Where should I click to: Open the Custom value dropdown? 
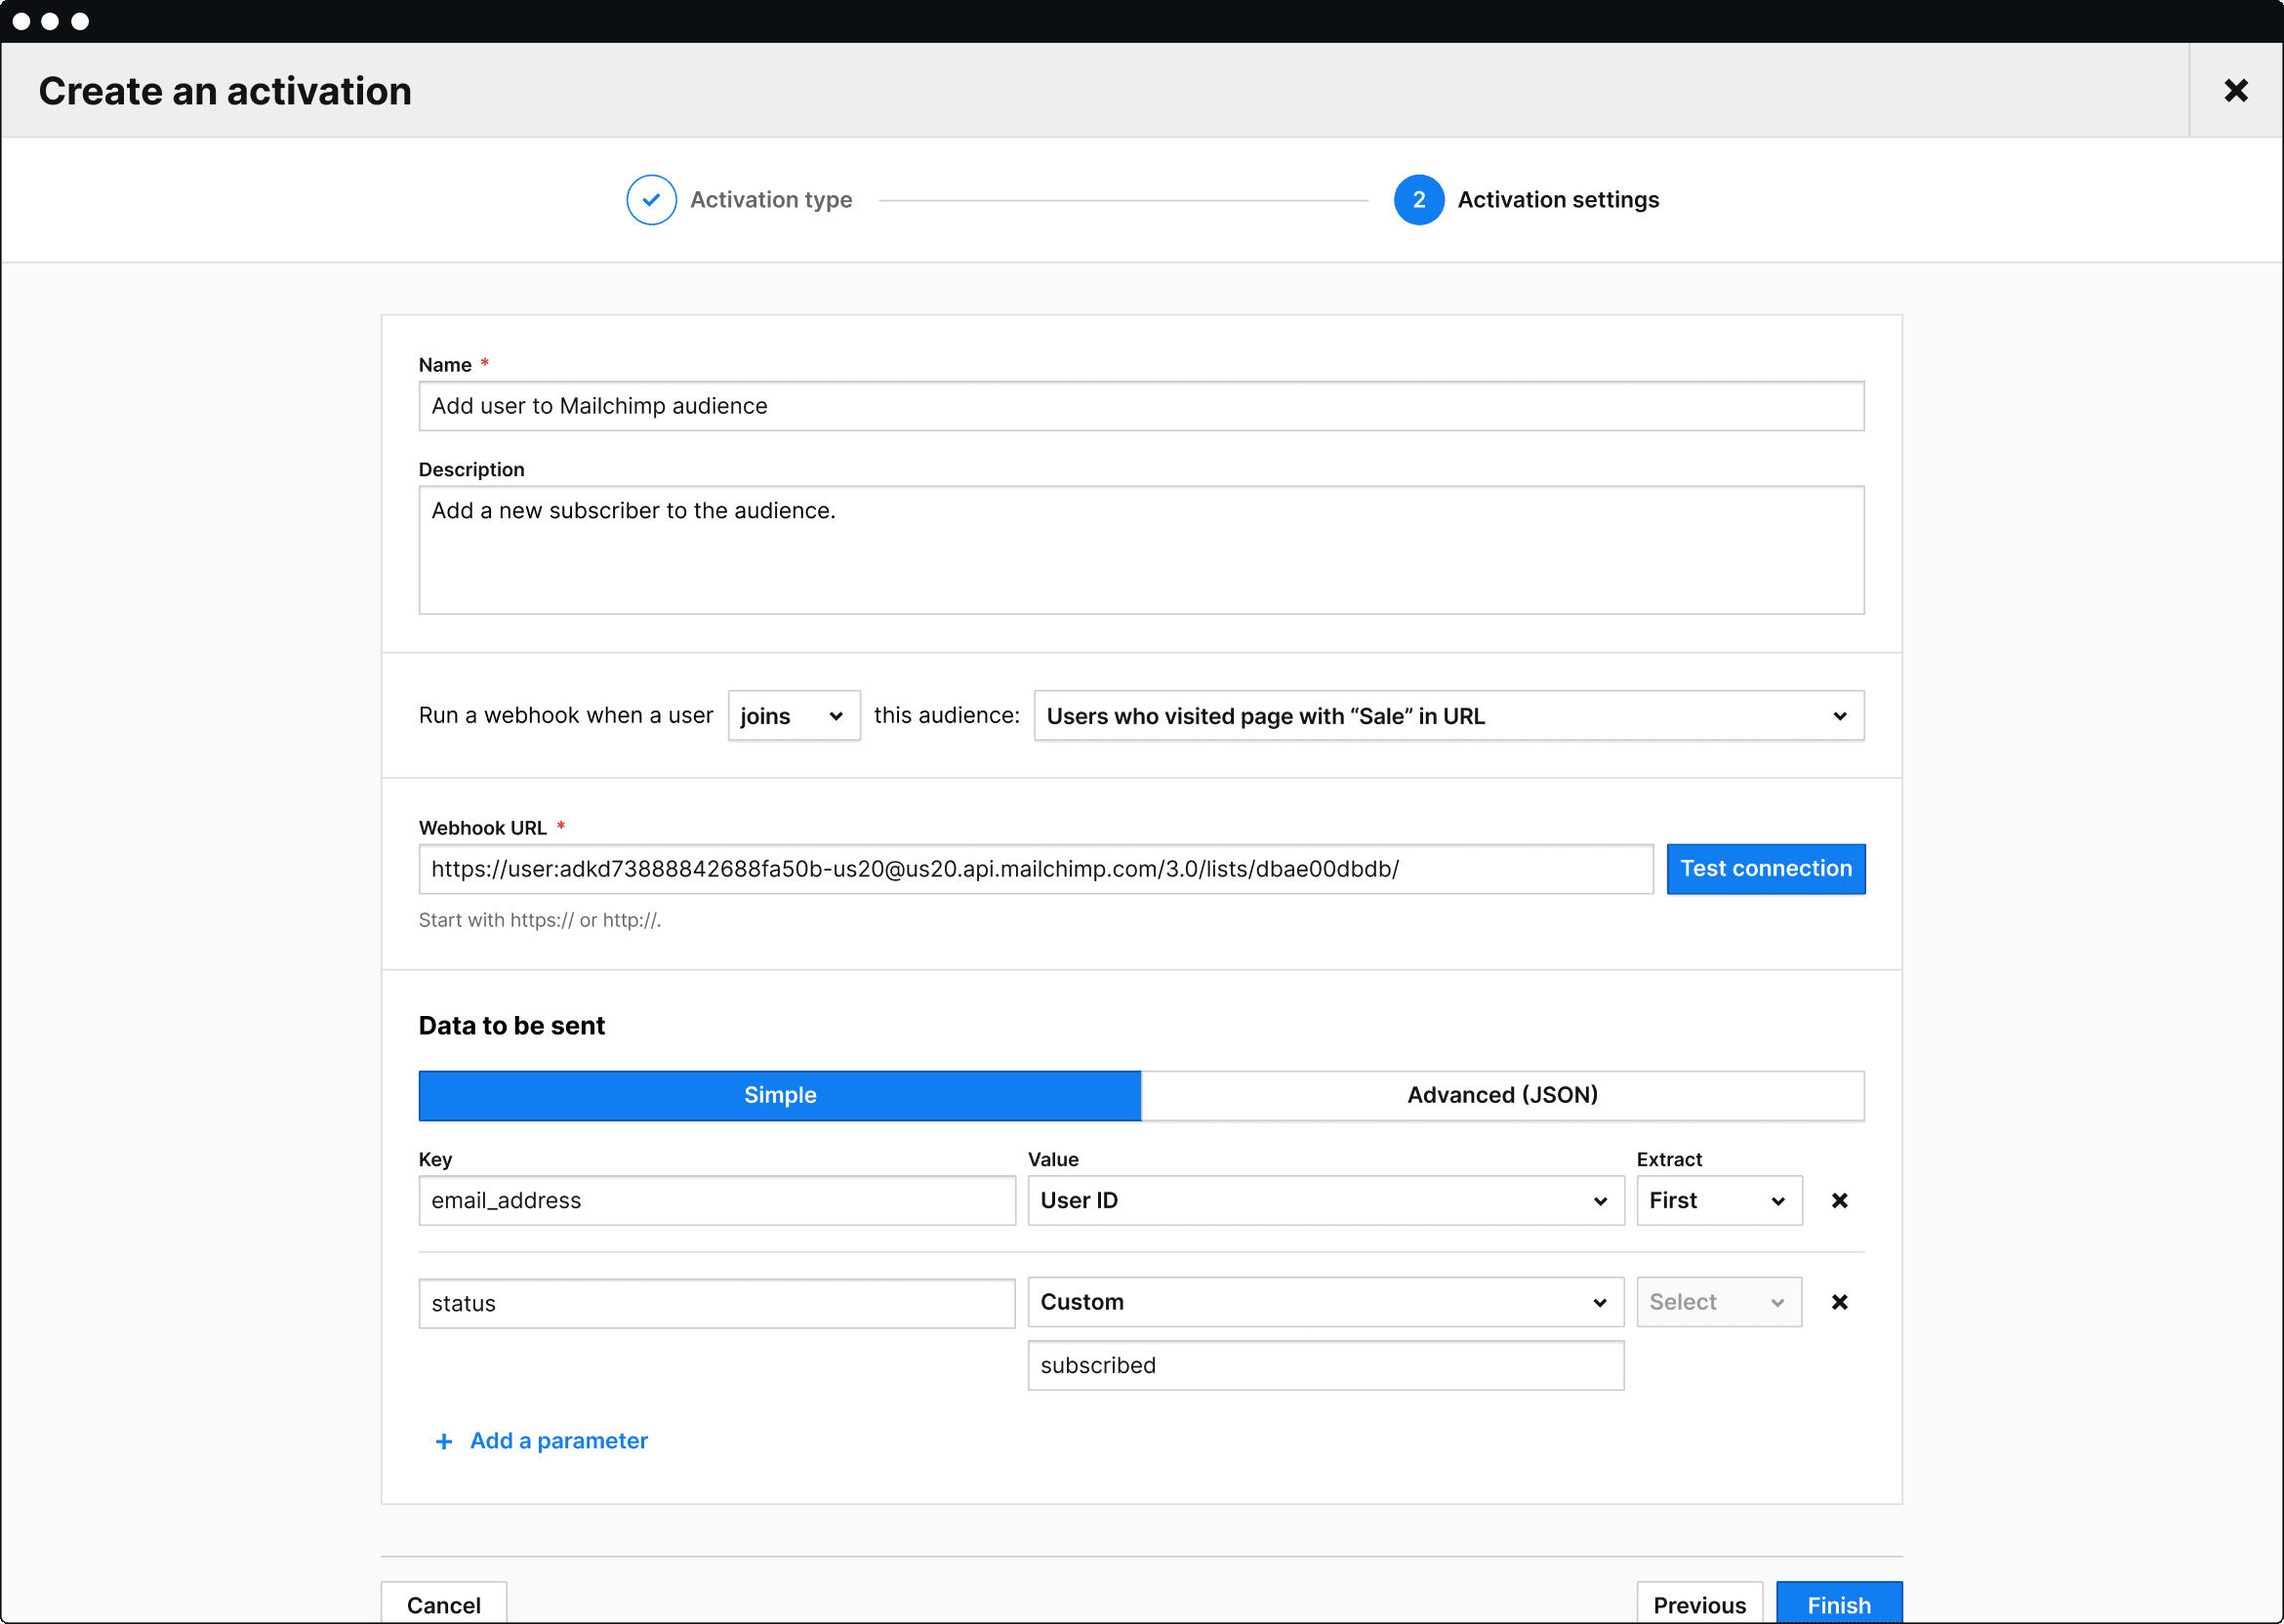[1324, 1302]
